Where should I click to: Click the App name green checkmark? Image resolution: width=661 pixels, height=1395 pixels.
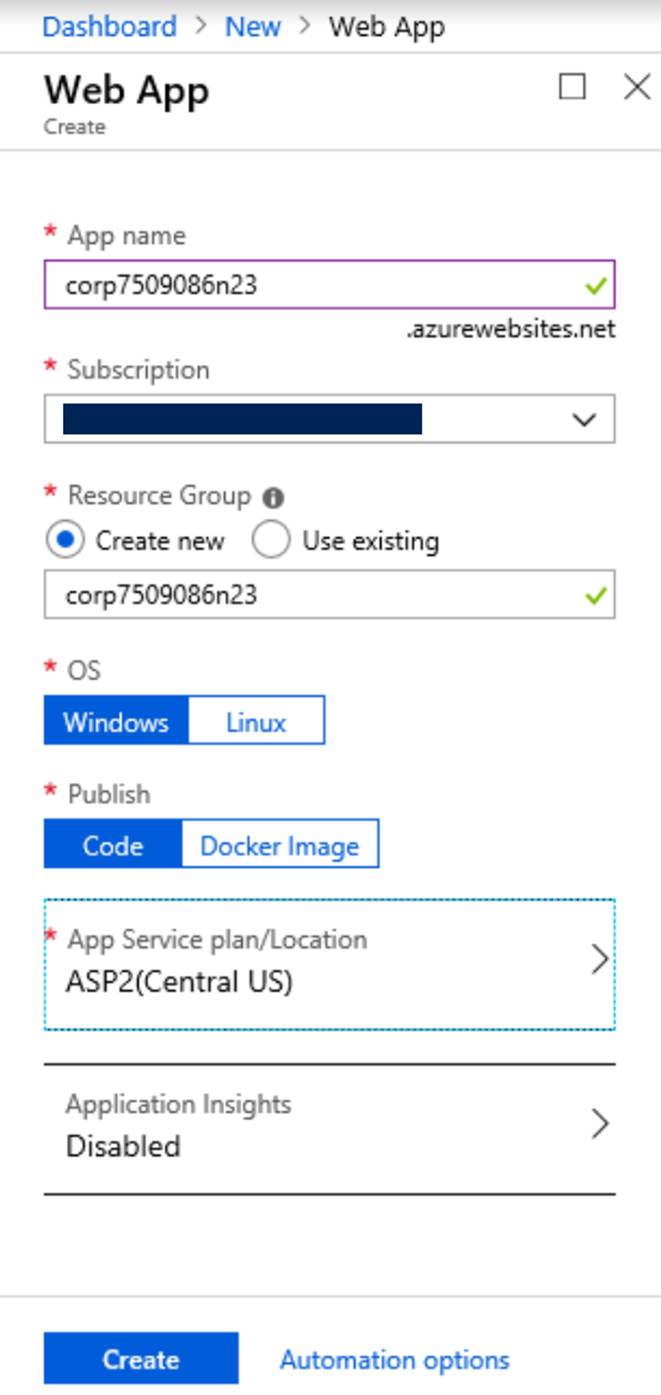[x=596, y=287]
